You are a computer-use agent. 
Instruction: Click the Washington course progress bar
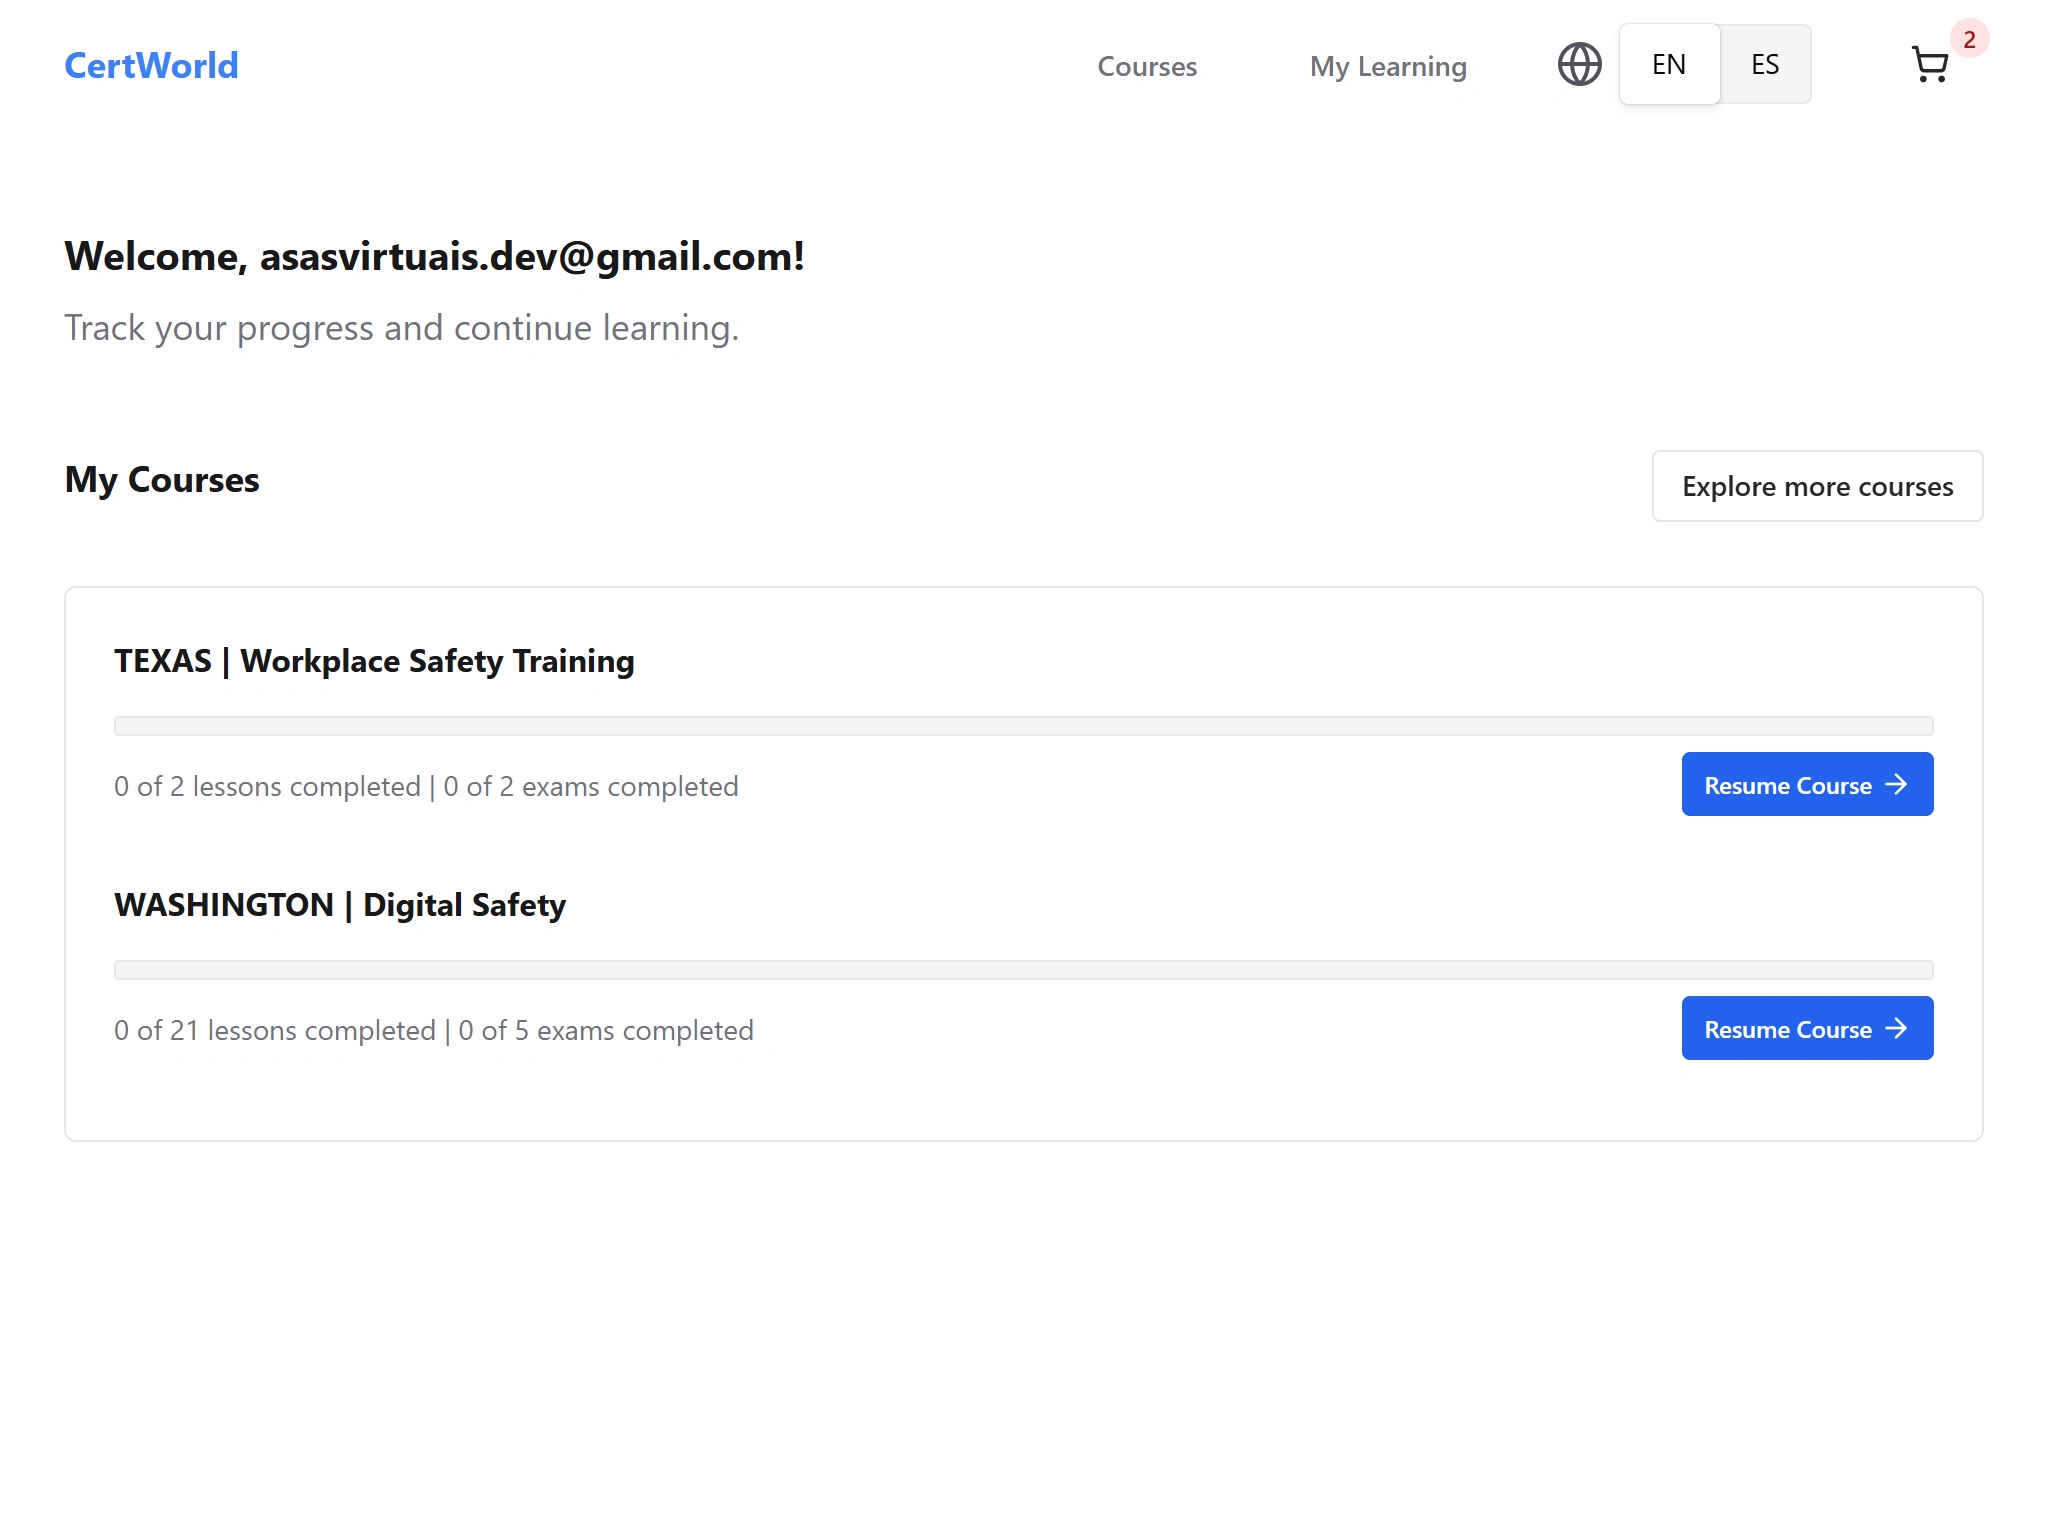point(1023,970)
